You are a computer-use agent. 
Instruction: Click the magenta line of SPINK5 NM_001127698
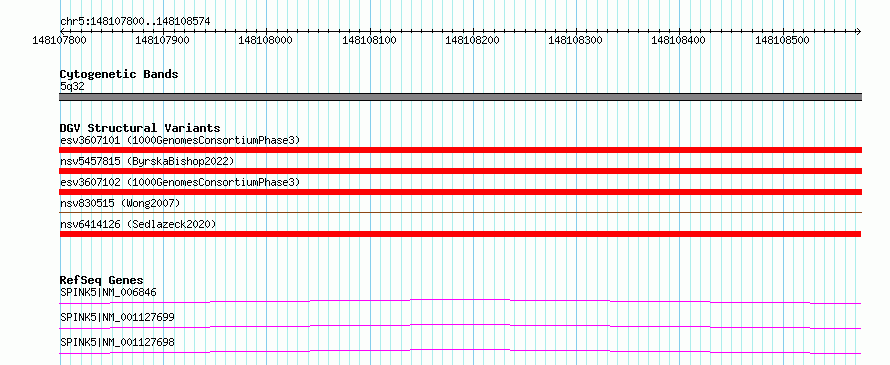coord(460,350)
